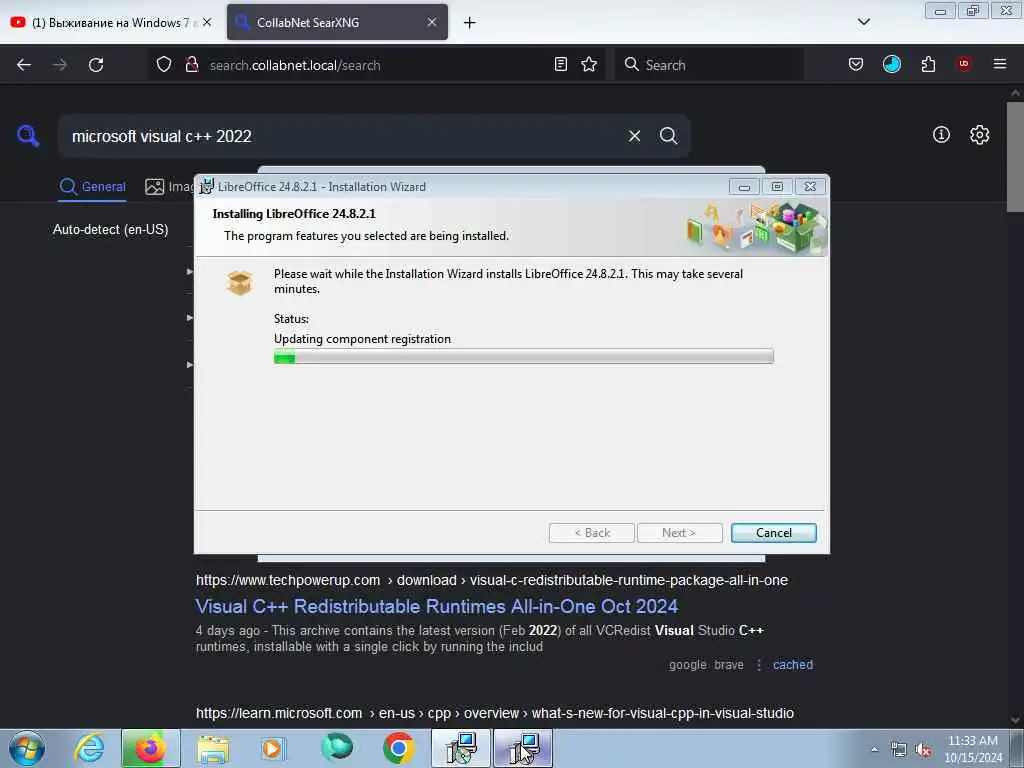Open the uBlock Origin extension icon
This screenshot has height=768, width=1024.
pyautogui.click(x=964, y=63)
